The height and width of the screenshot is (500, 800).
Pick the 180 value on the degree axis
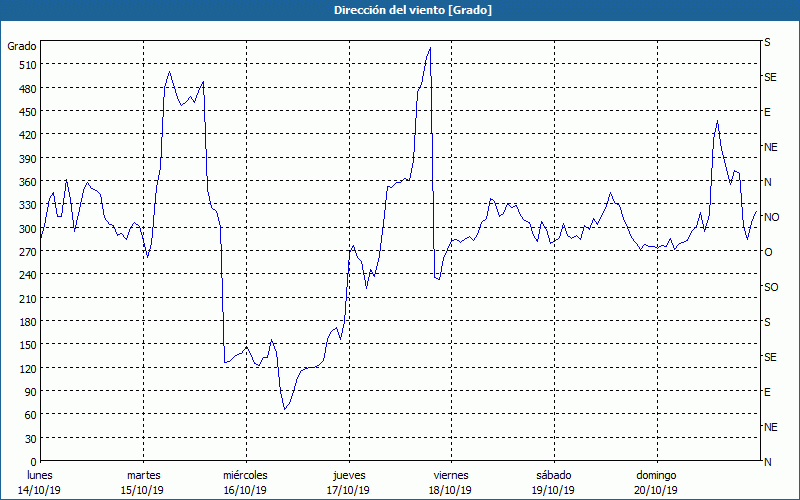click(x=27, y=322)
